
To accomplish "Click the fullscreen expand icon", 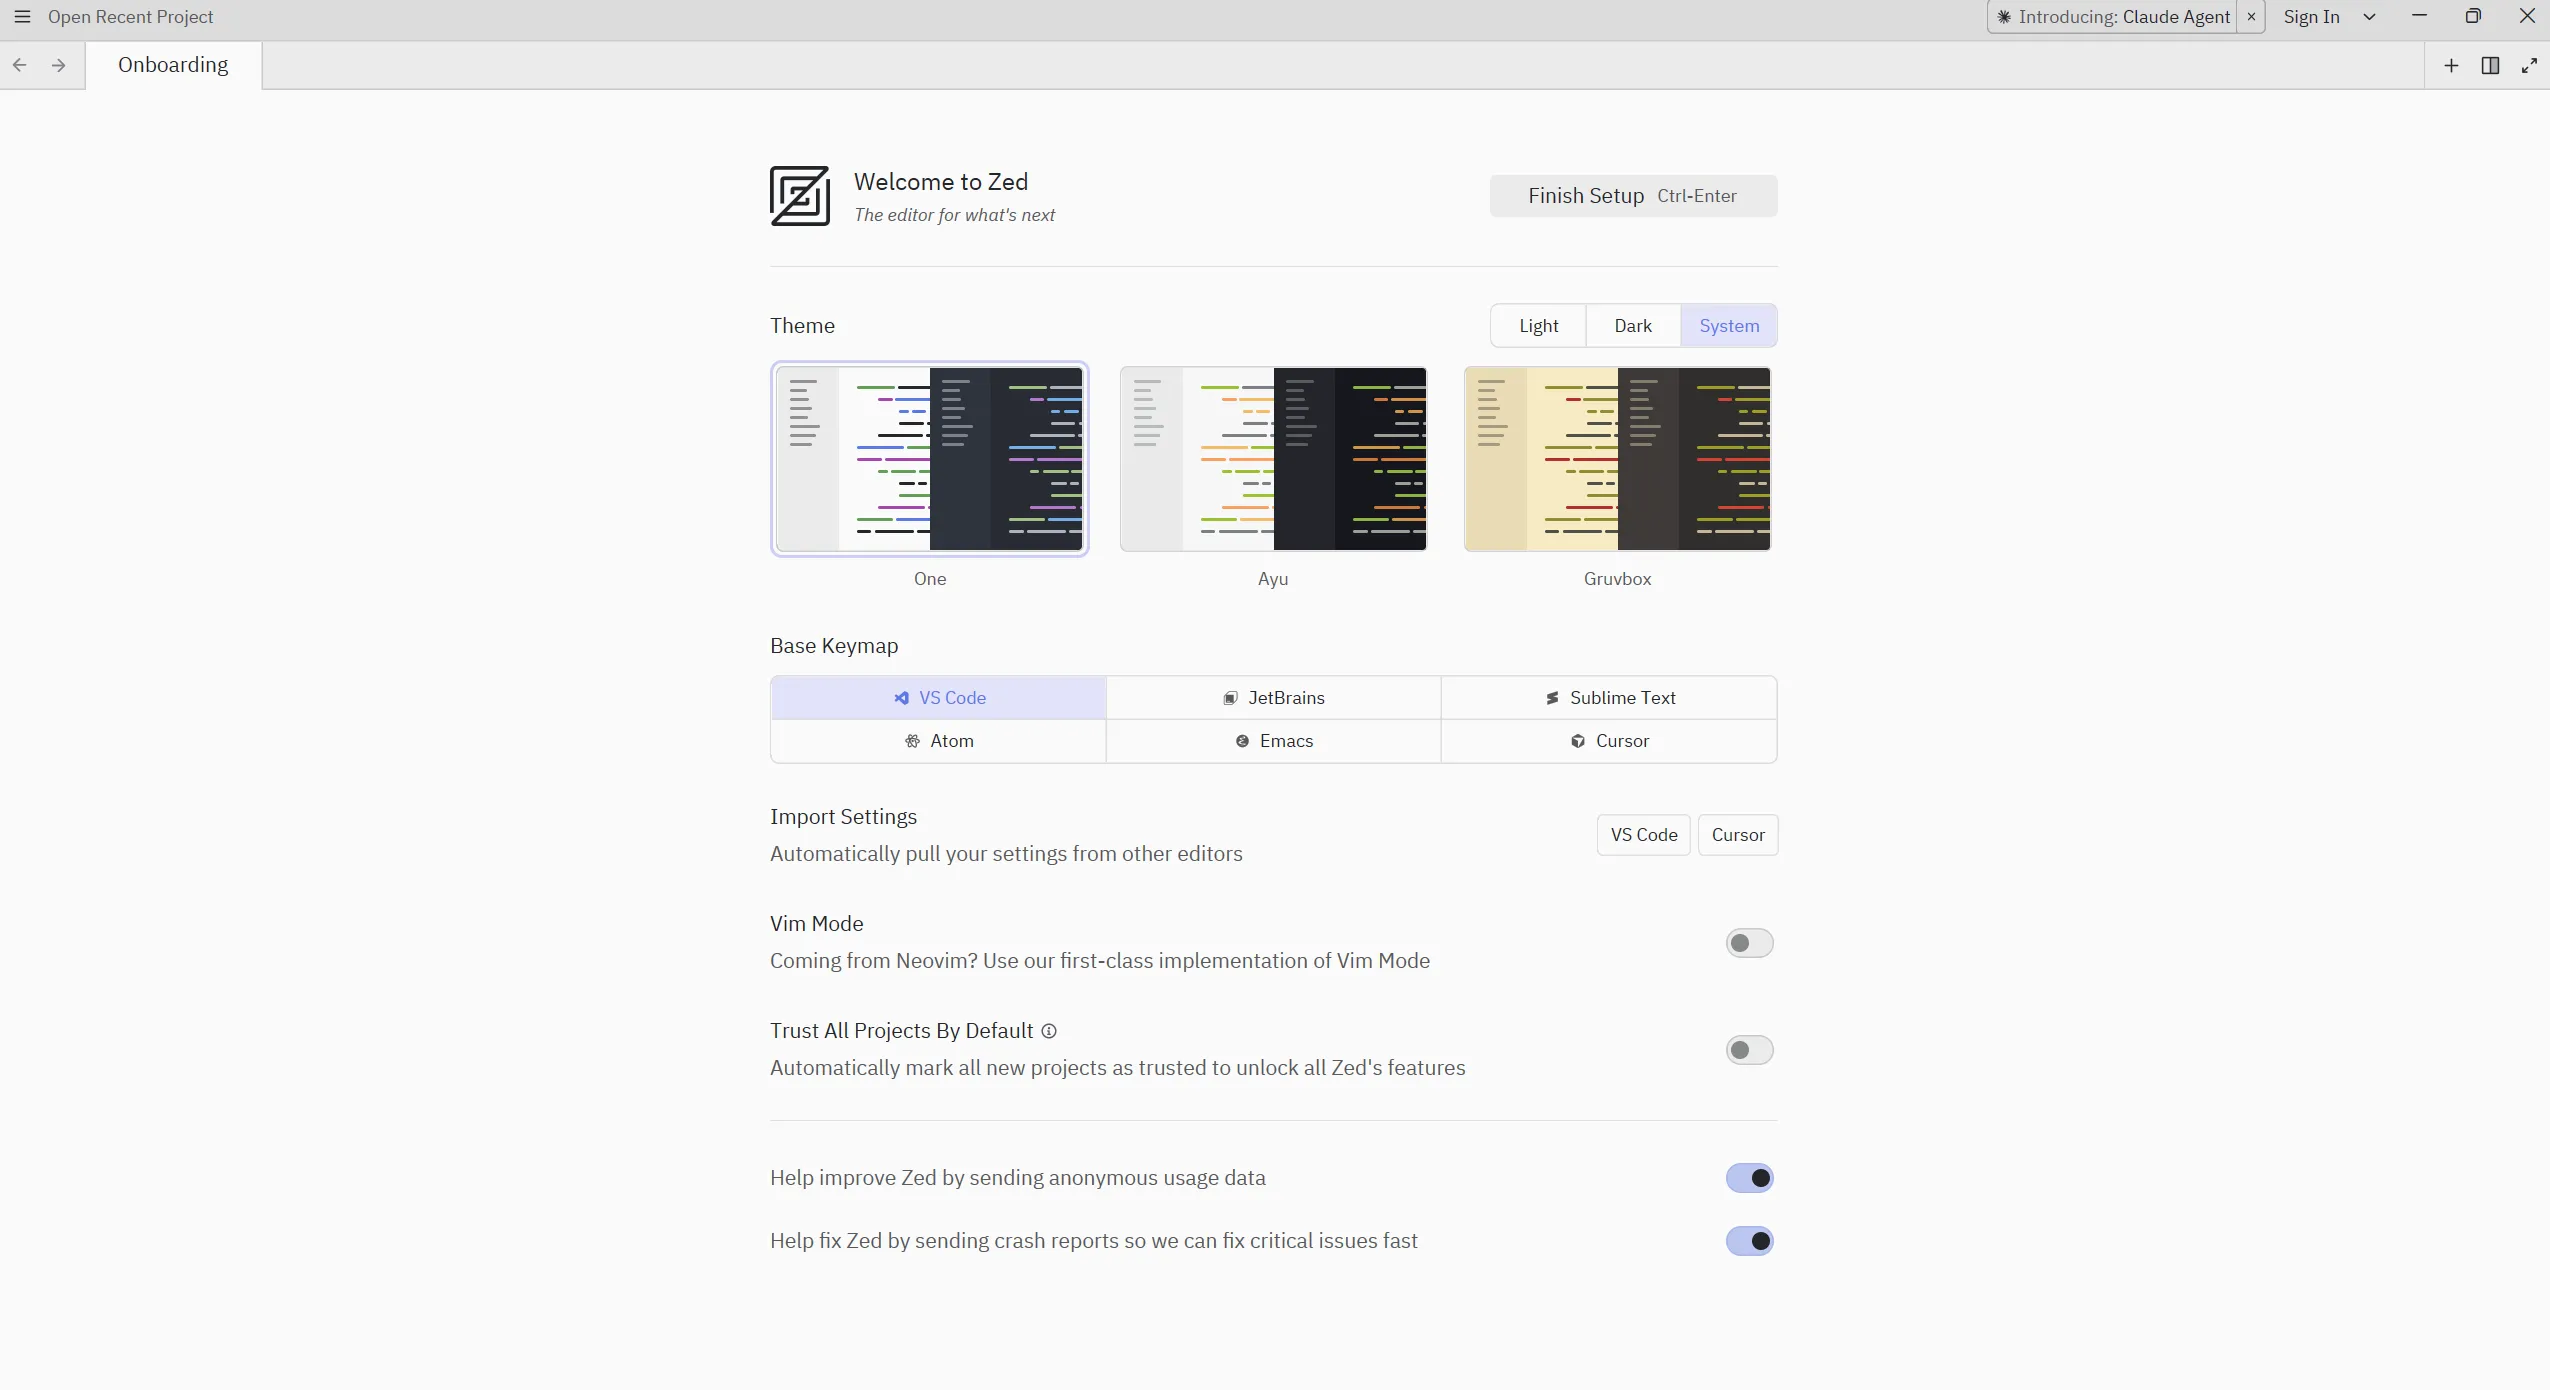I will [x=2530, y=65].
